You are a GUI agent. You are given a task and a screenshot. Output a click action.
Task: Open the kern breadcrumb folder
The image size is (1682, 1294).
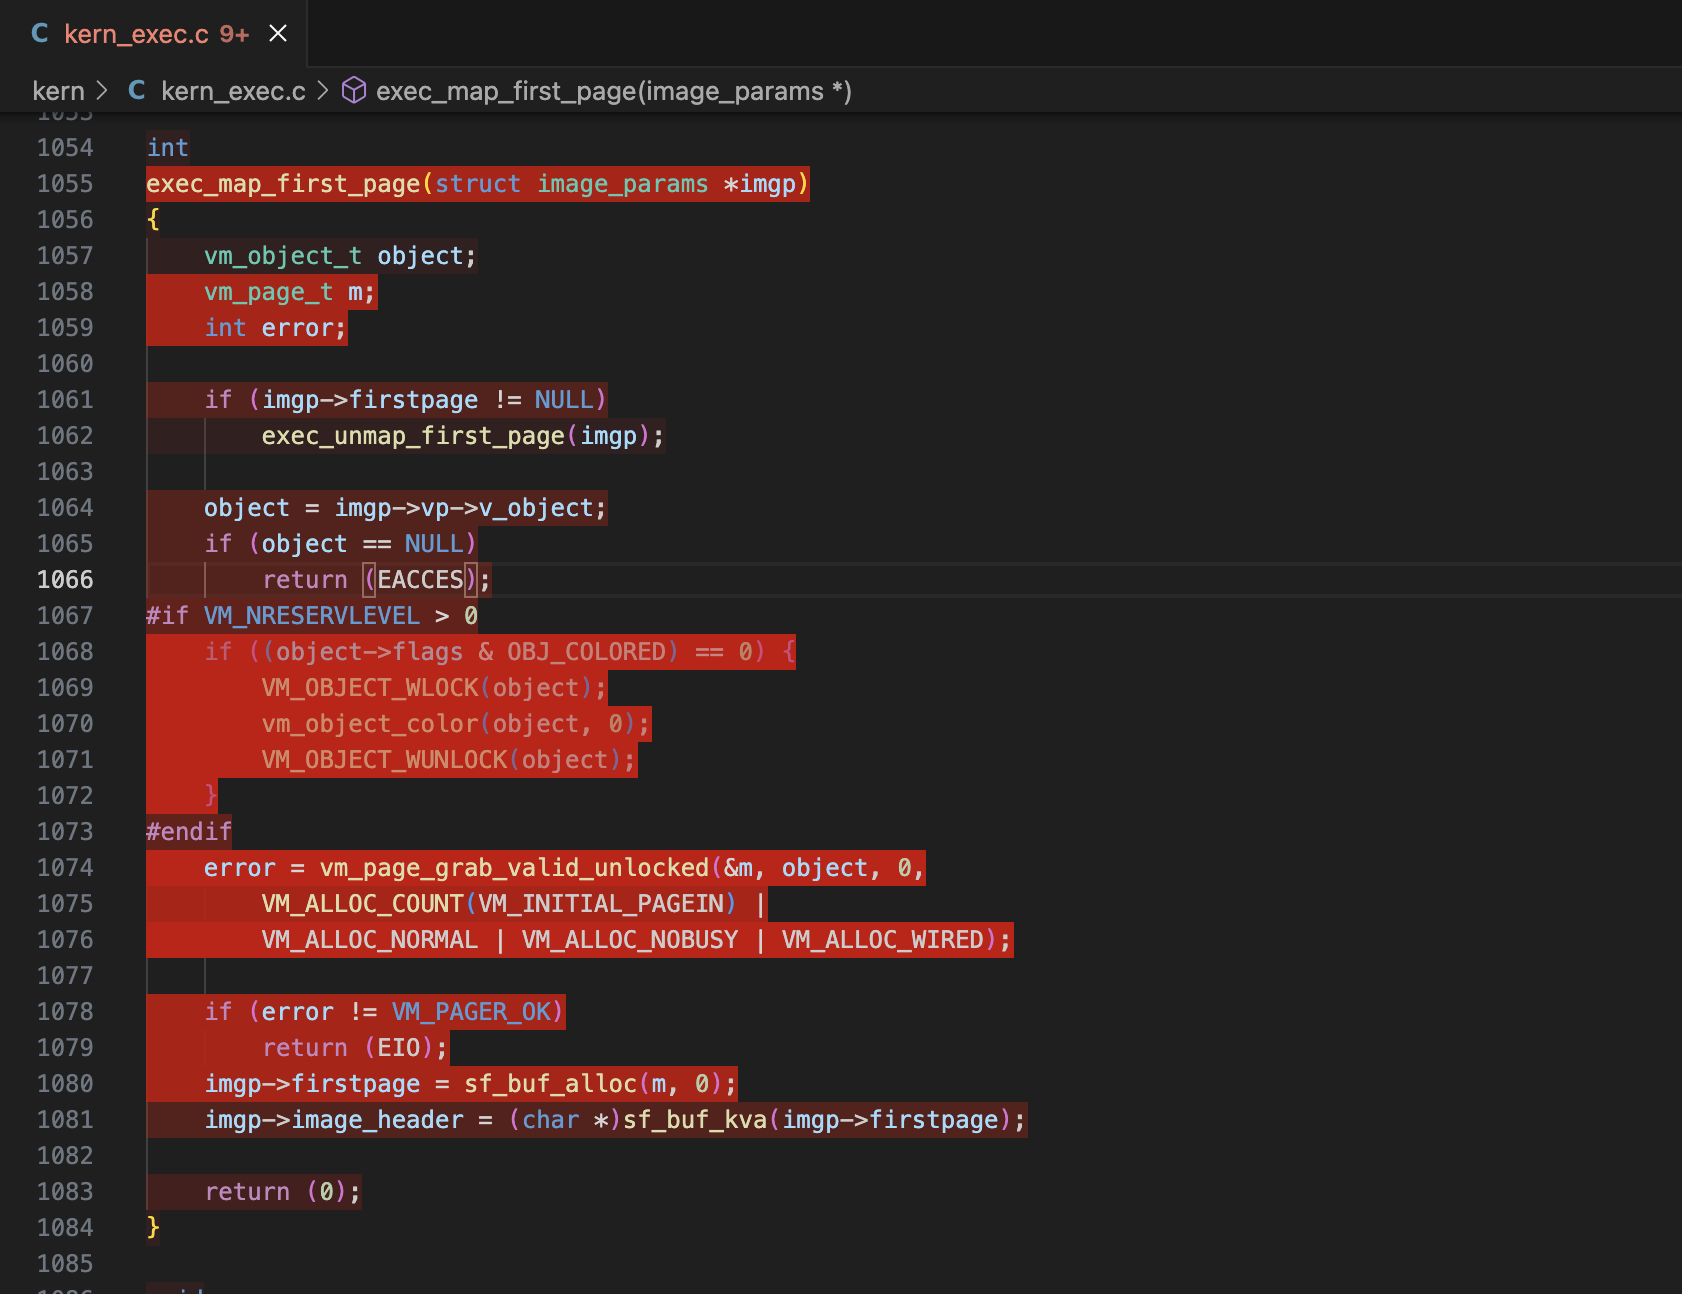pyautogui.click(x=58, y=91)
